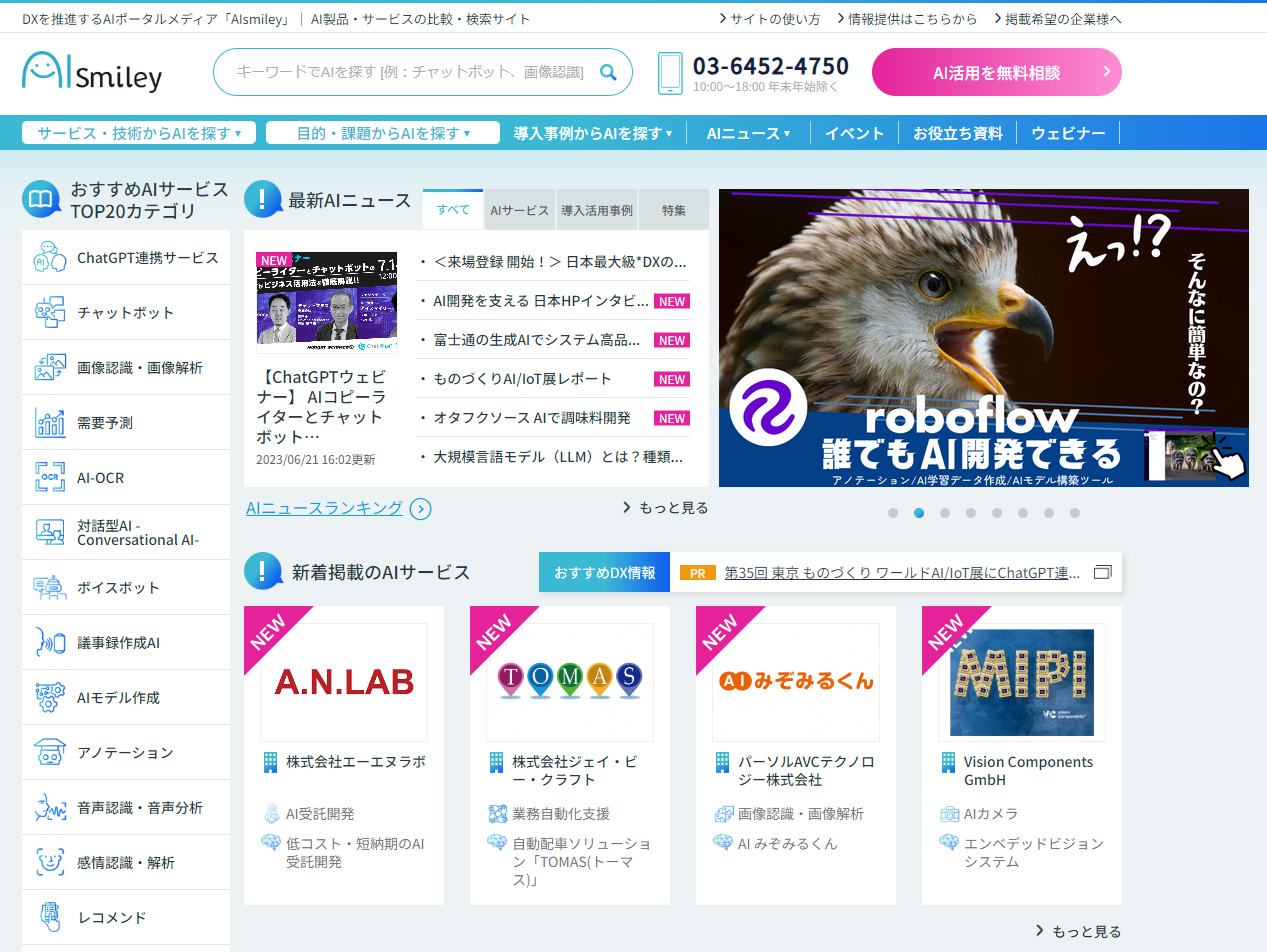Open the AI-OCR category icon
The image size is (1267, 952).
click(x=50, y=477)
